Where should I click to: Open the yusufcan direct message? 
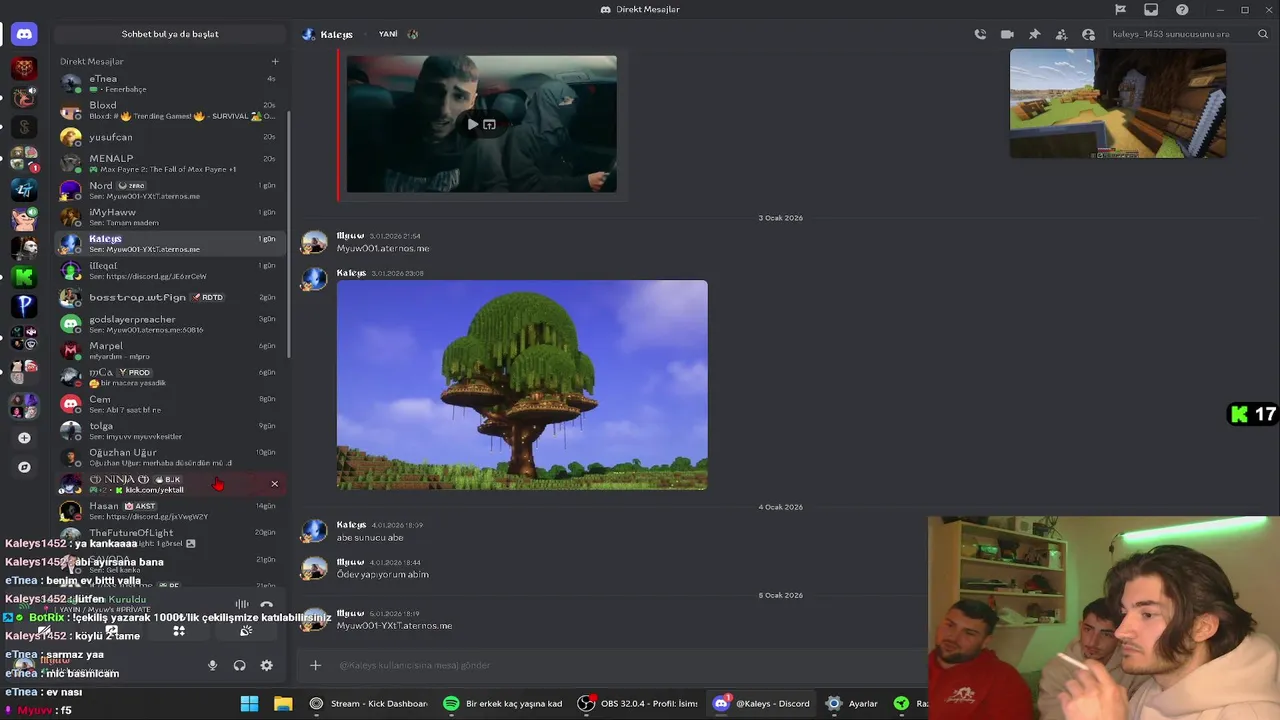coord(170,137)
